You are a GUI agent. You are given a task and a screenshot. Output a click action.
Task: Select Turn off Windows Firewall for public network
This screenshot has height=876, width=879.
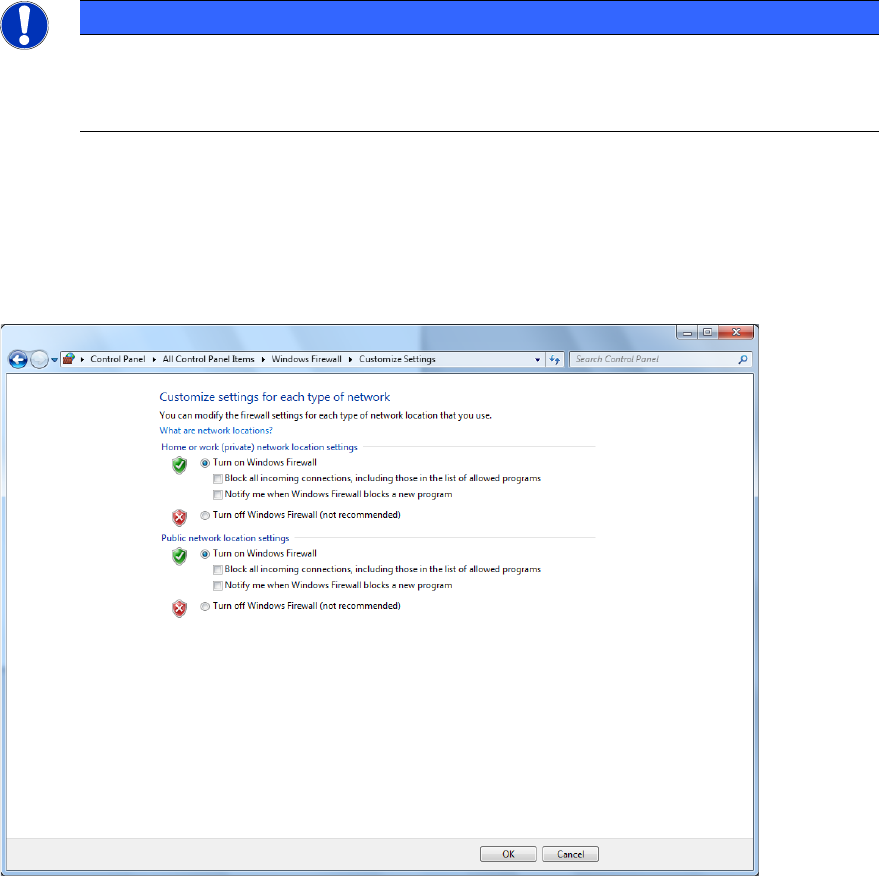pyautogui.click(x=205, y=606)
